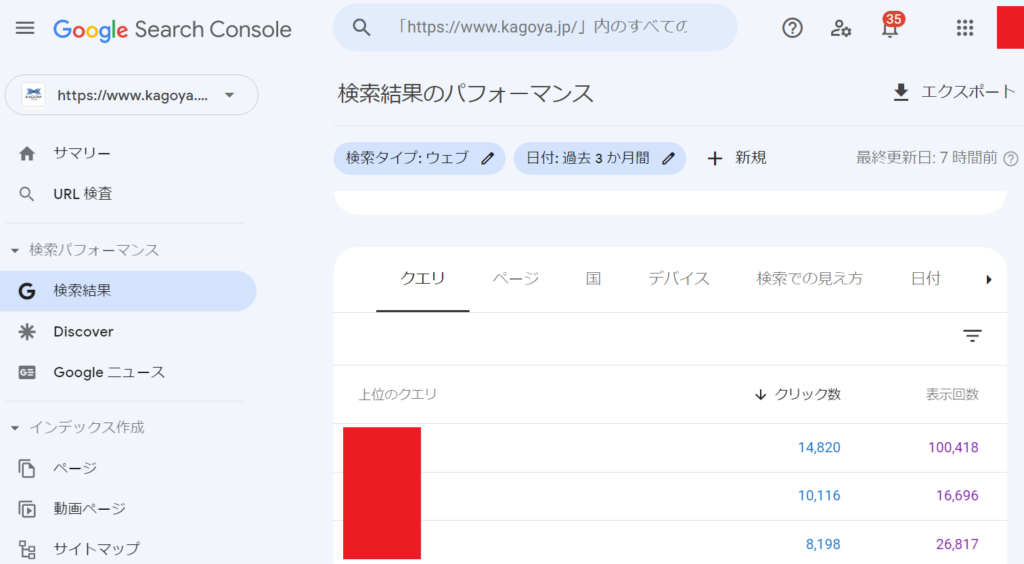Switch to the ページ tab
This screenshot has height=564, width=1024.
pyautogui.click(x=515, y=279)
